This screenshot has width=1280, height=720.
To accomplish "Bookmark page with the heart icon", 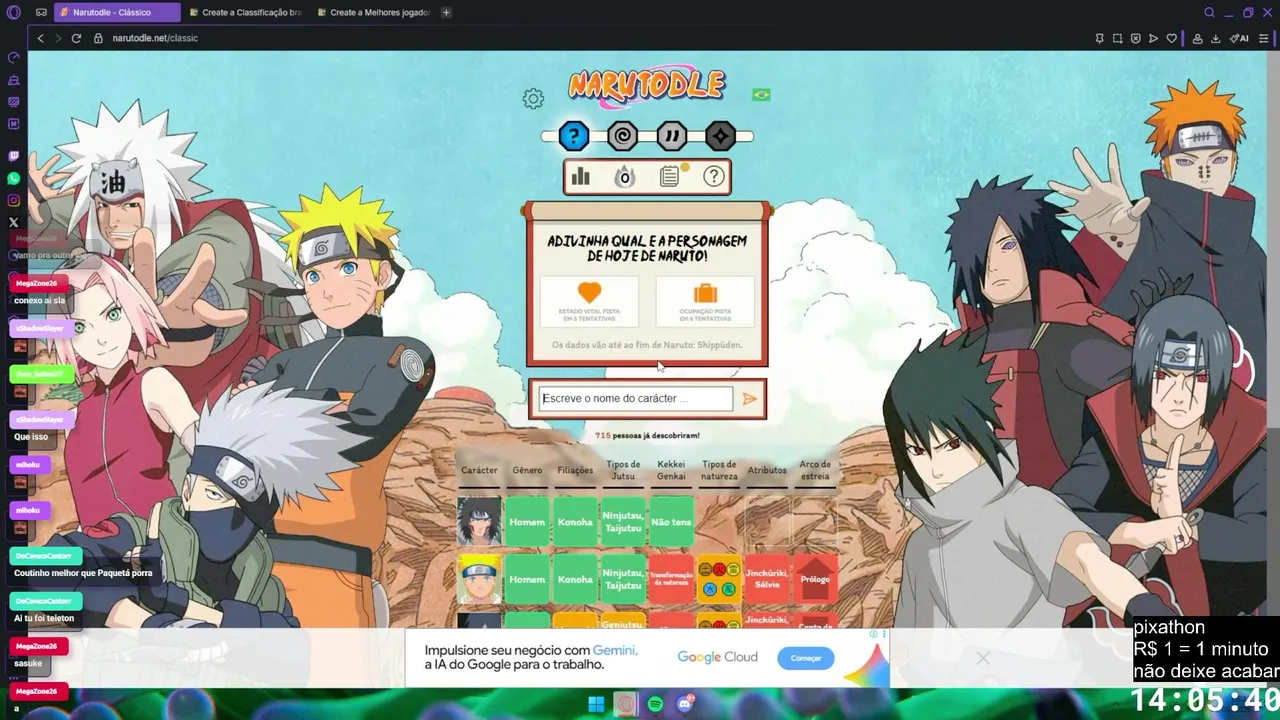I will tap(1172, 38).
